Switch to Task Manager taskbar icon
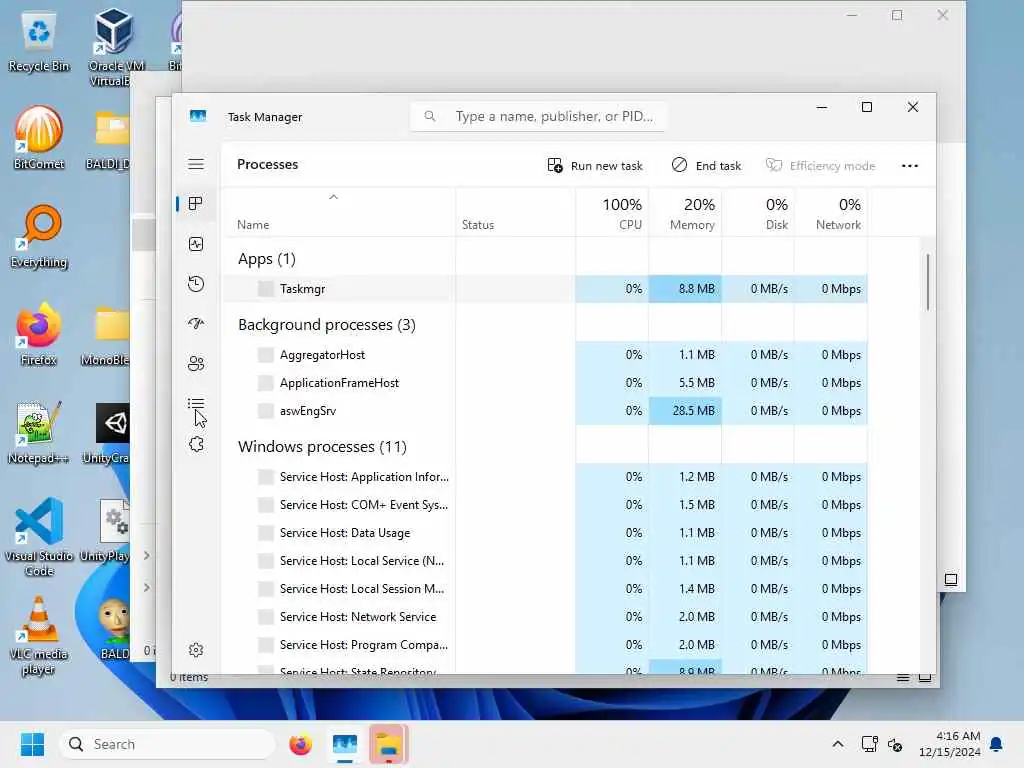The image size is (1024, 768). (x=345, y=744)
